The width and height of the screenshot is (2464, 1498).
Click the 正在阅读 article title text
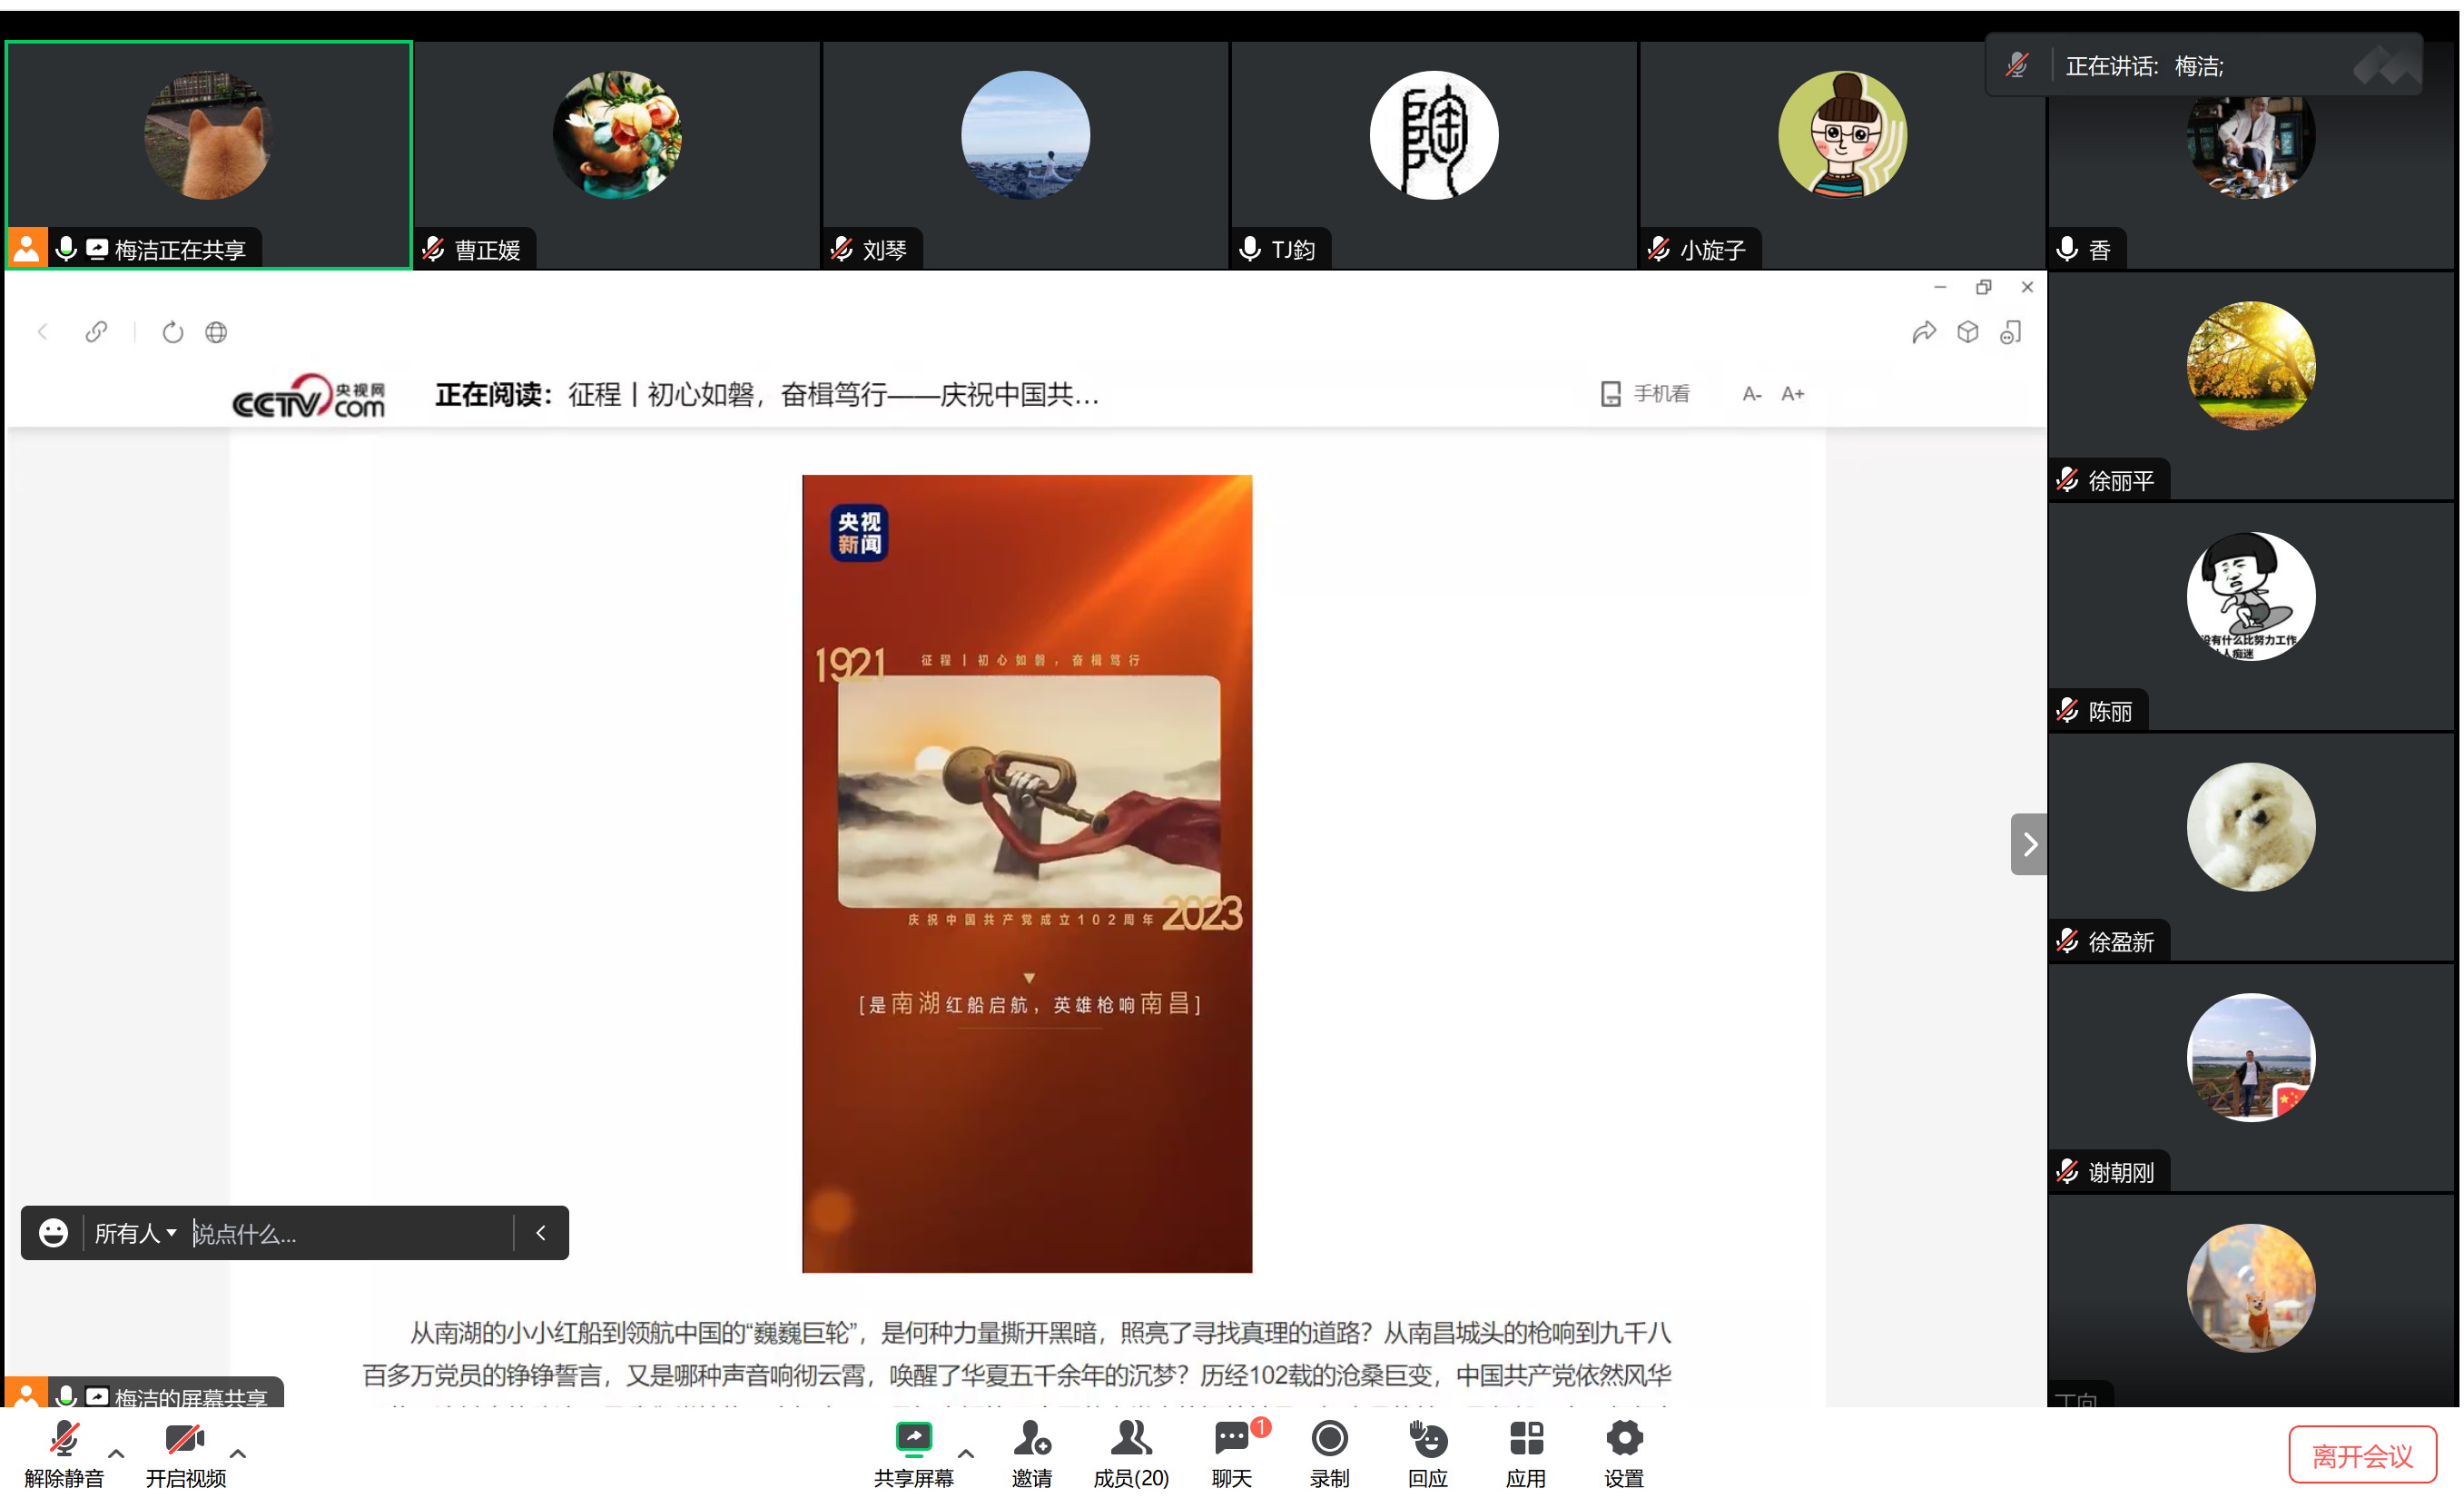[767, 395]
